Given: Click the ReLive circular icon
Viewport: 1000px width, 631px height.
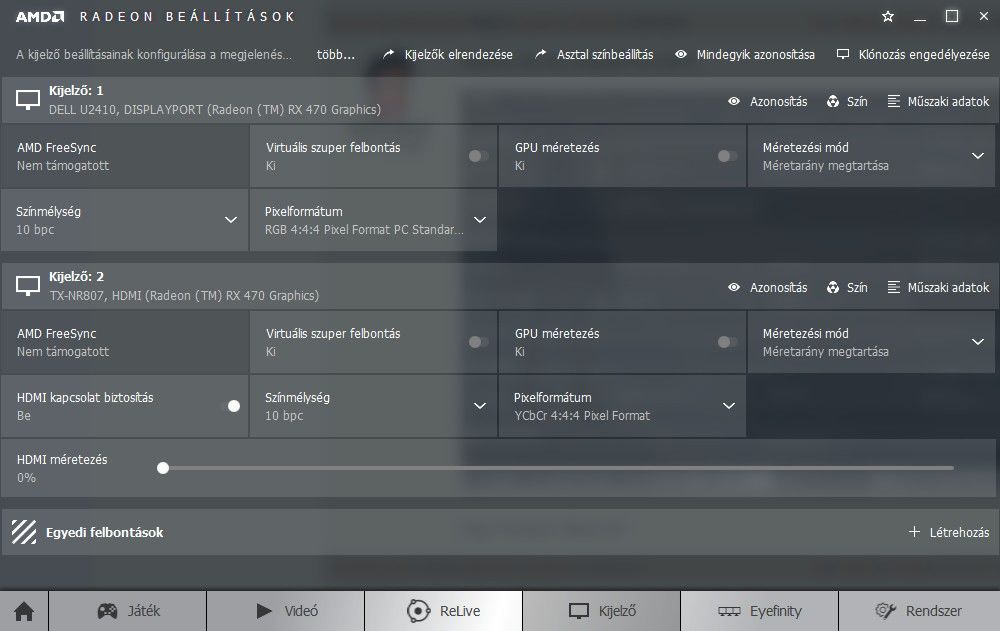Looking at the screenshot, I should 418,611.
